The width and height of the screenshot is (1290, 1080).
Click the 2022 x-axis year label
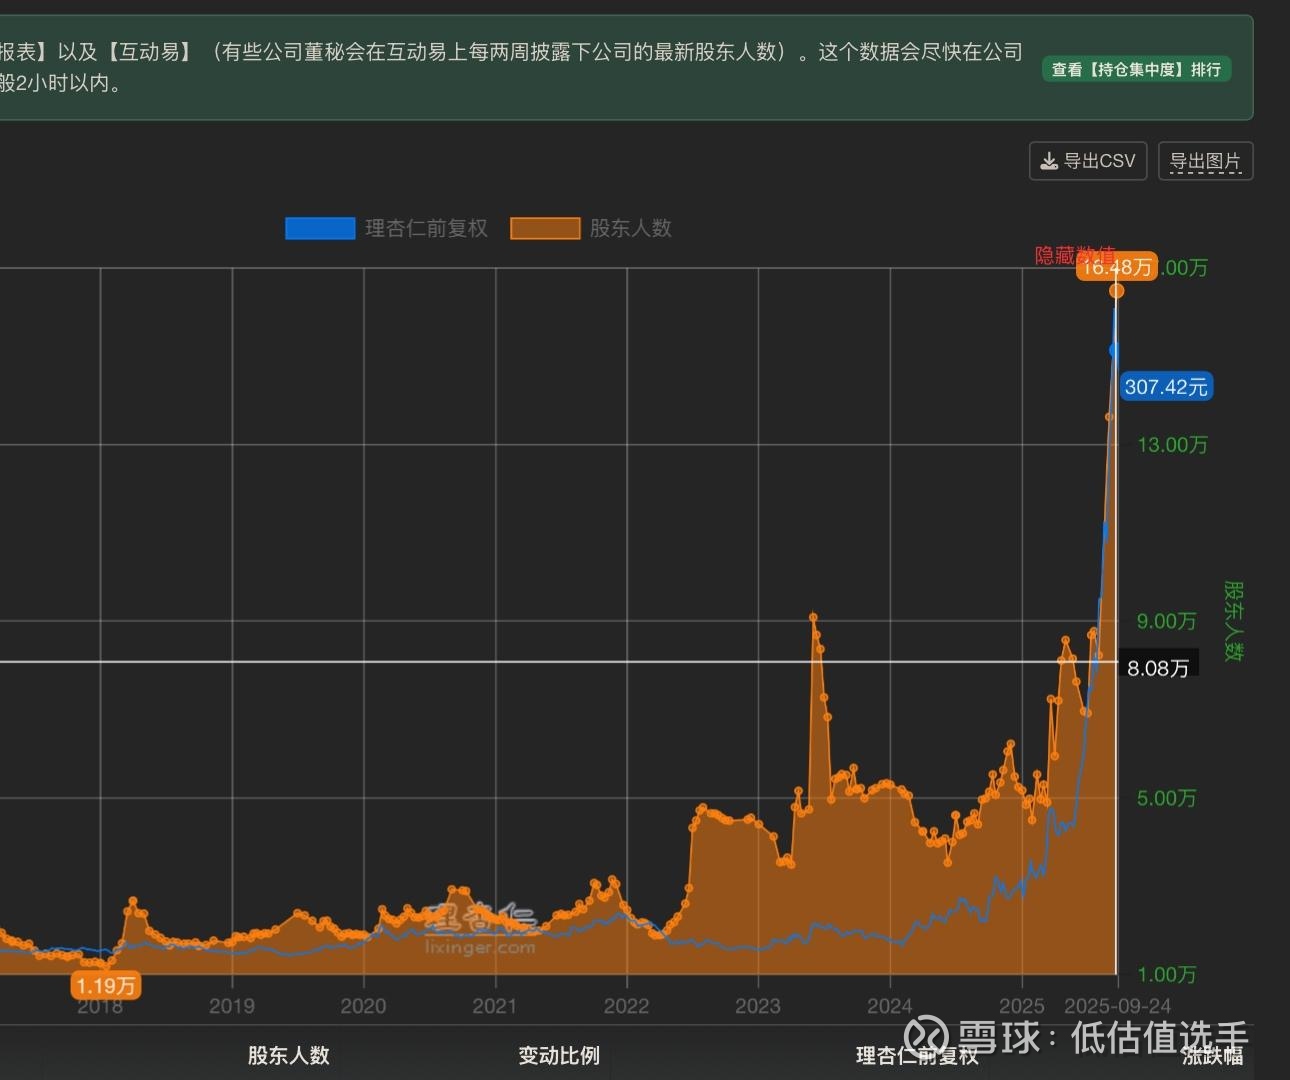tap(626, 1006)
